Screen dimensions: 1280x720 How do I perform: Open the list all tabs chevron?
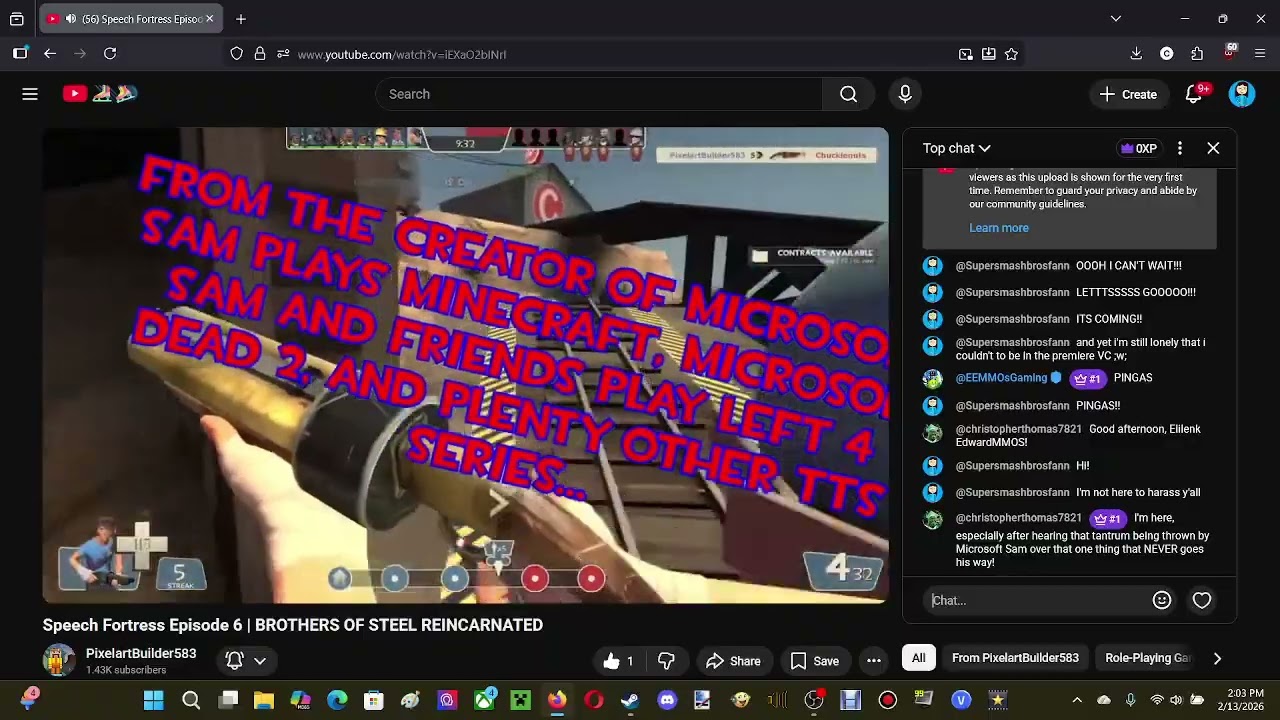coord(1116,19)
